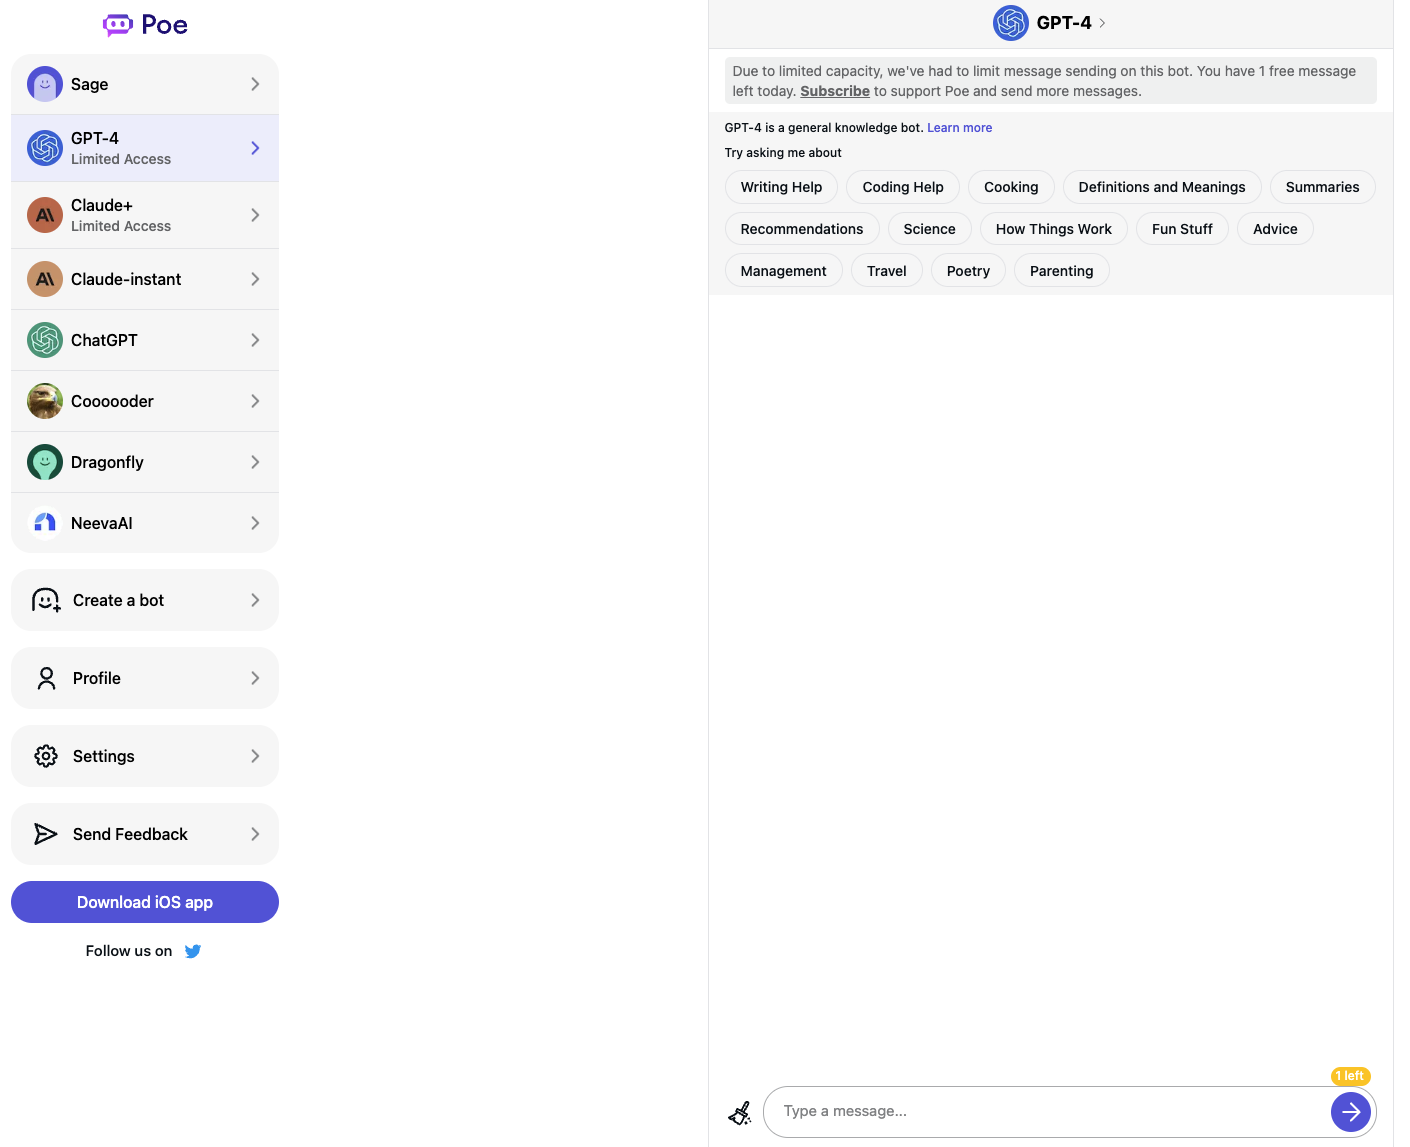Screen dimensions: 1410x1147
Task: Expand the Sage row chevron
Action: click(x=255, y=84)
